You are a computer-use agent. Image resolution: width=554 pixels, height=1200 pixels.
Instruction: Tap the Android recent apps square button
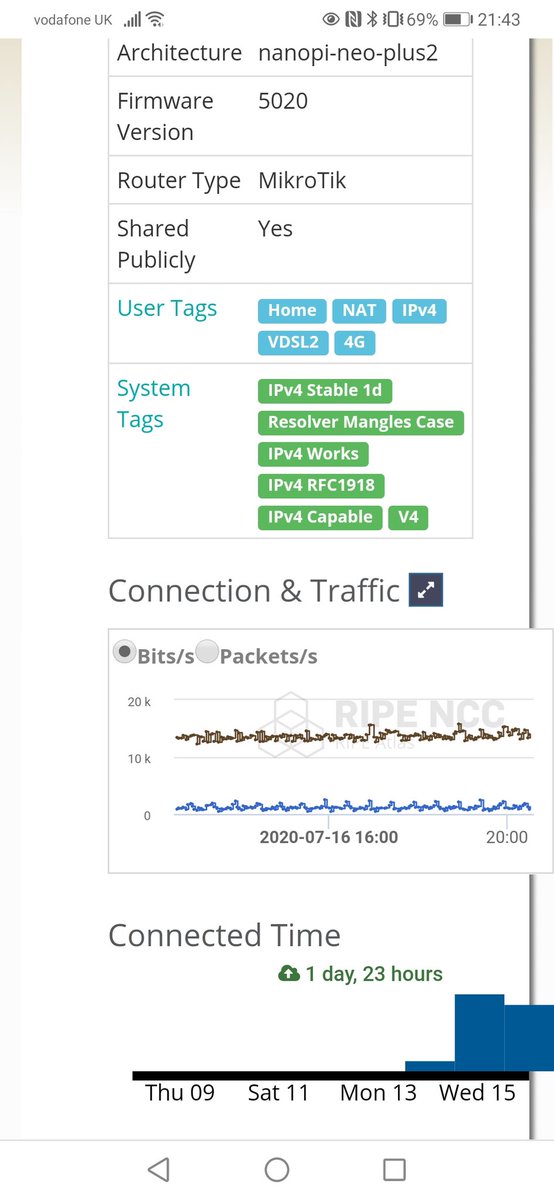(x=395, y=1169)
